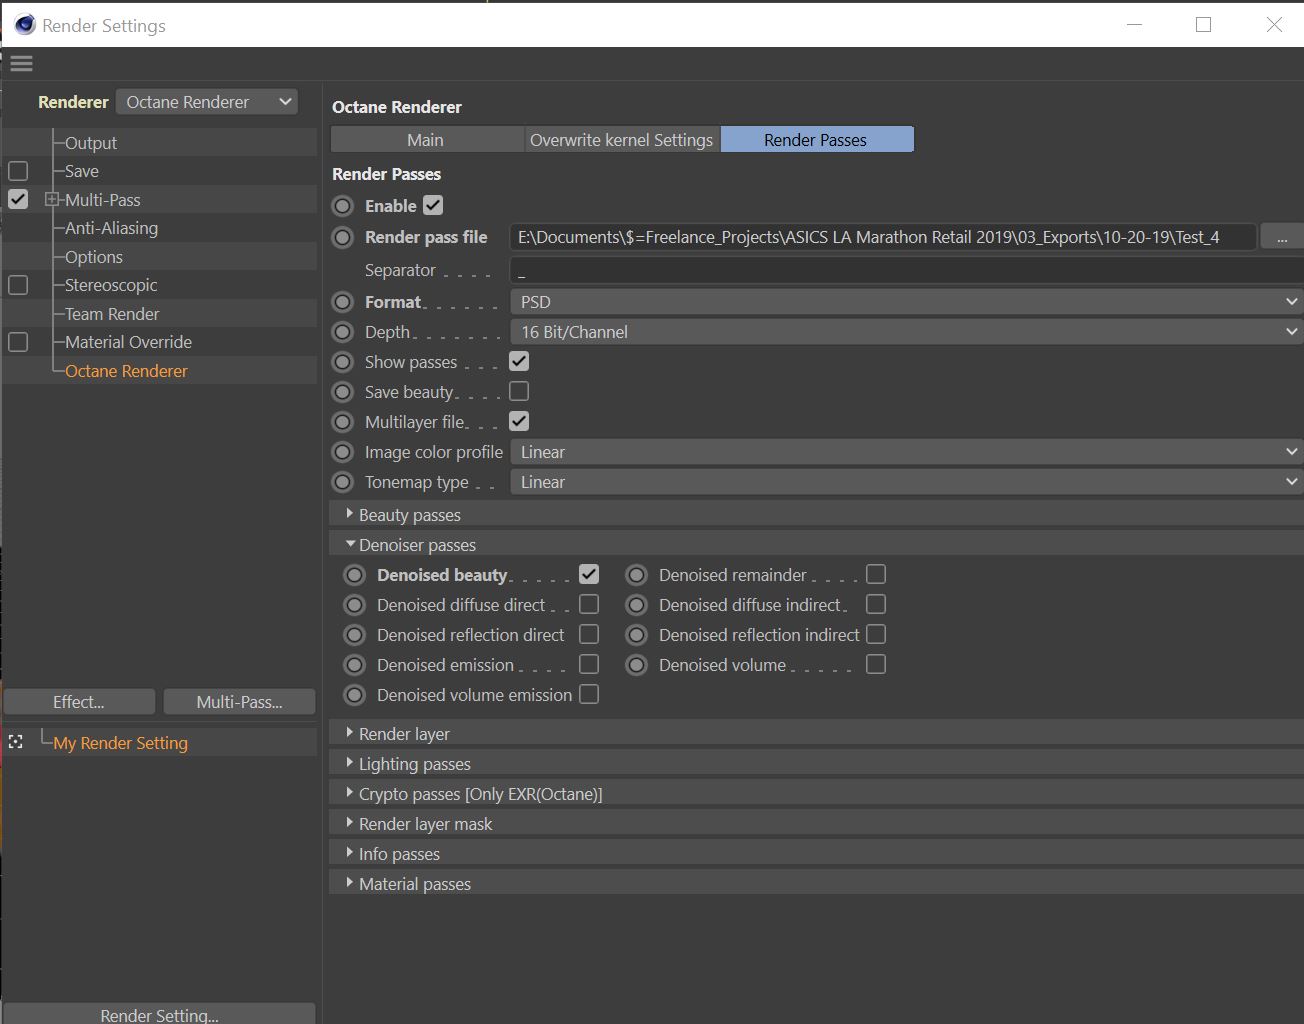Select Output in the settings tree
This screenshot has width=1304, height=1024.
pyautogui.click(x=91, y=143)
